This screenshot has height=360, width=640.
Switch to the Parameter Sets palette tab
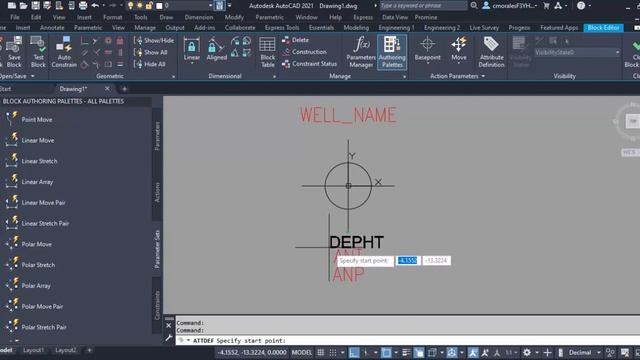(157, 249)
